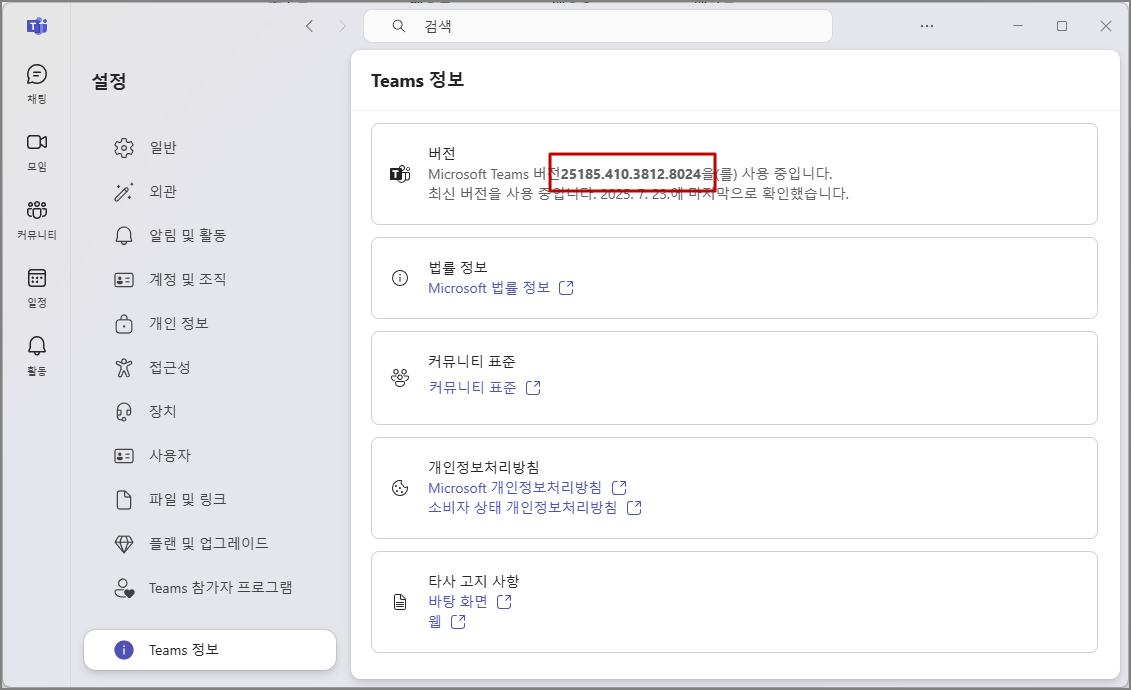Open 장치 settings label
This screenshot has height=690, width=1131.
pos(163,412)
